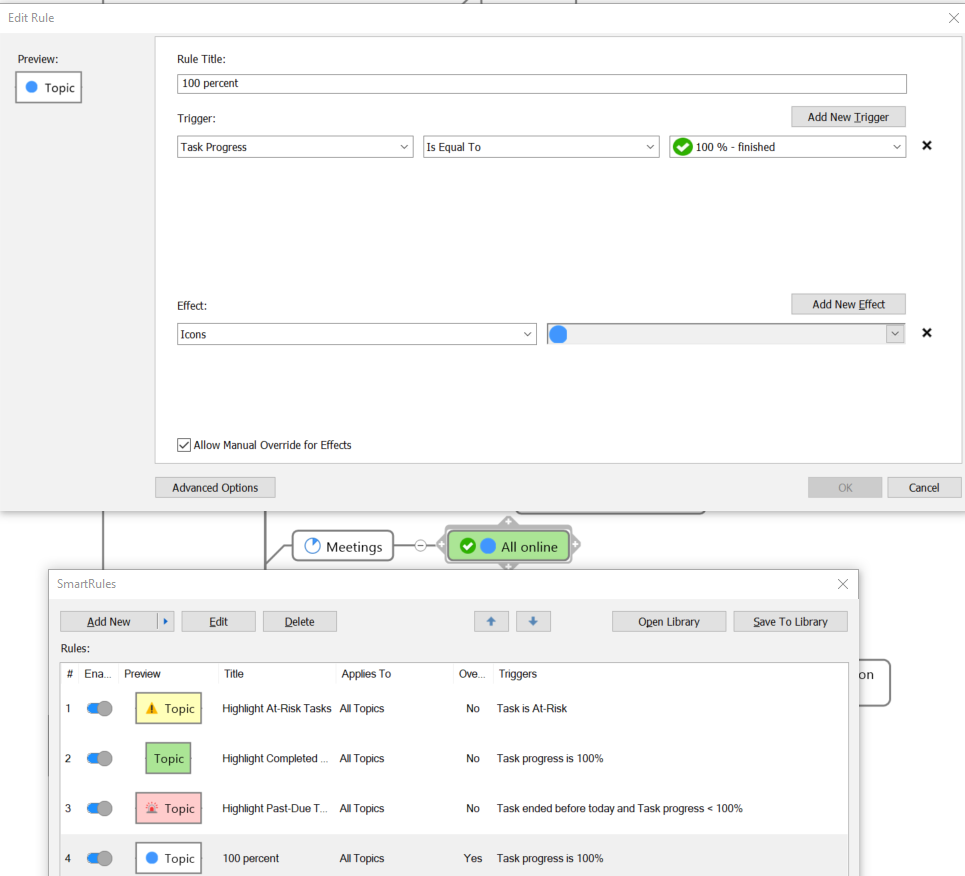The image size is (965, 876).
Task: Remove the Icons effect row
Action: tap(926, 333)
